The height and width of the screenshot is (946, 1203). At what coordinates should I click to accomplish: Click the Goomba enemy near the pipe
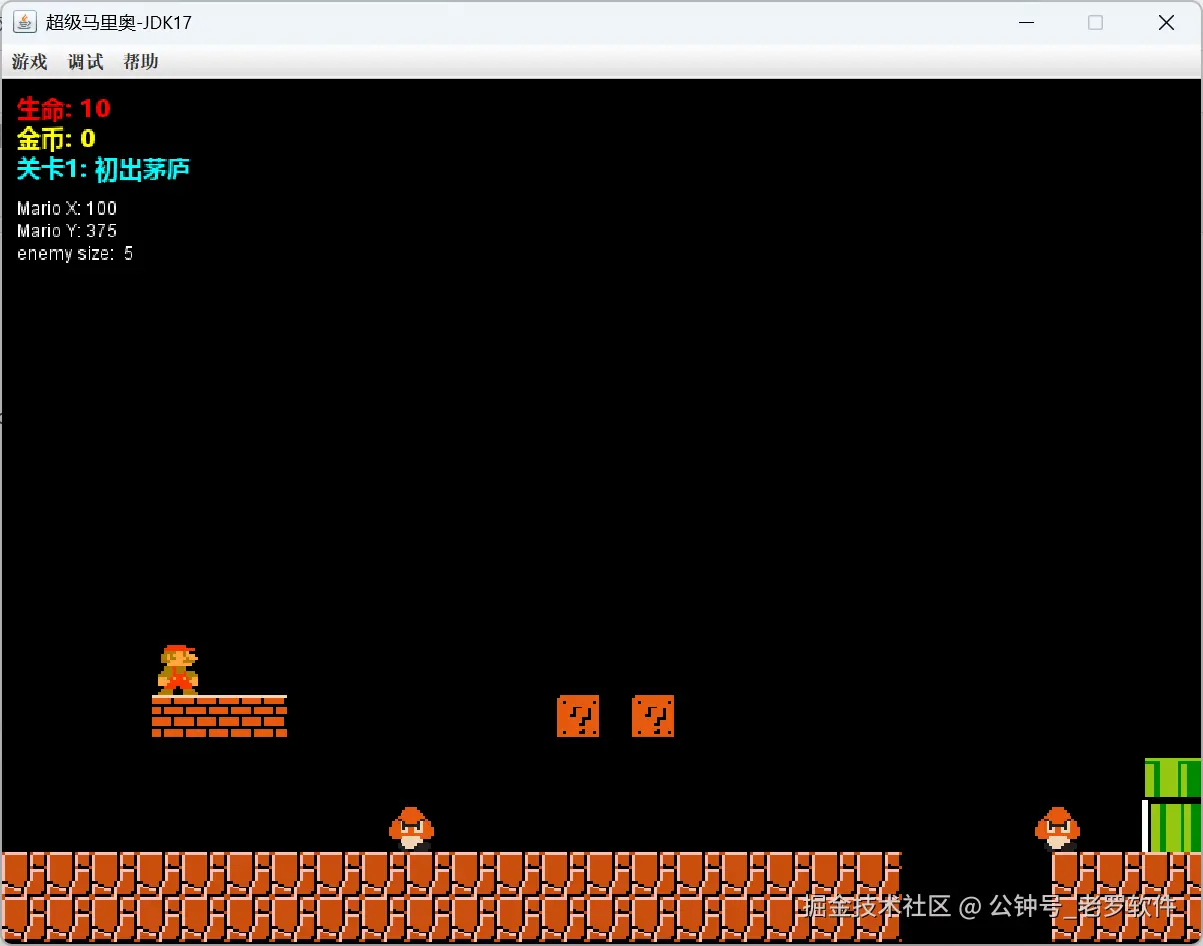click(1057, 829)
